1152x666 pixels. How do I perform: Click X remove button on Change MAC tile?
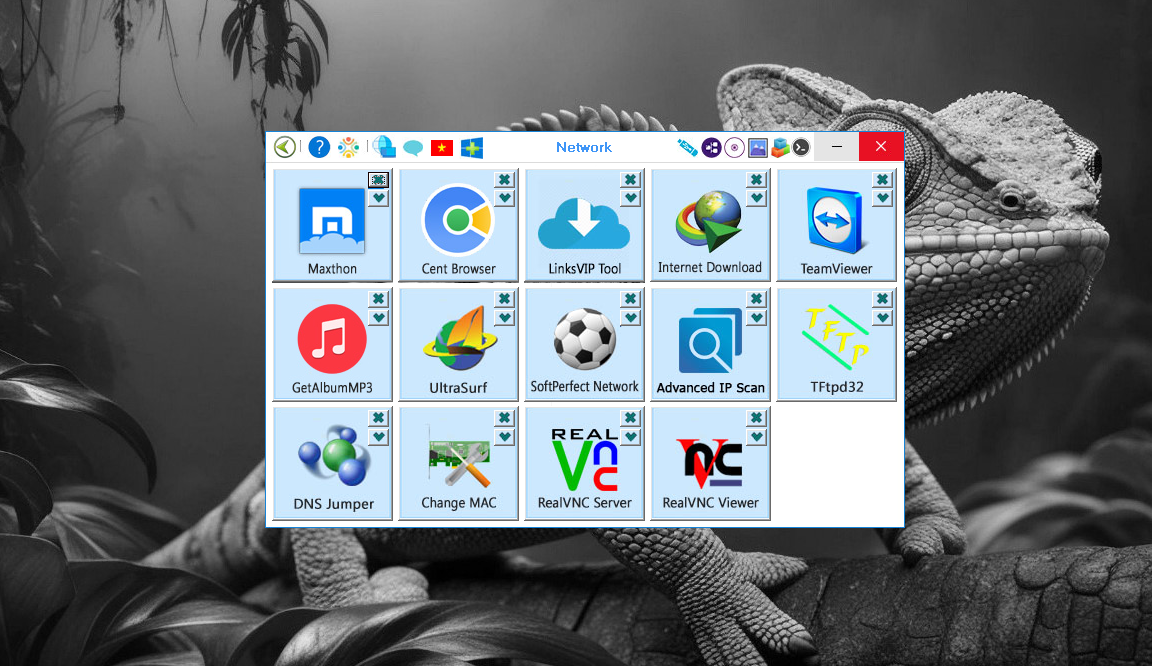505,418
